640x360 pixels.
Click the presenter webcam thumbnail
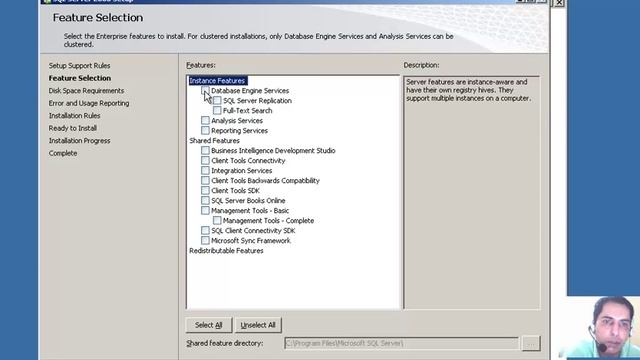coord(603,328)
